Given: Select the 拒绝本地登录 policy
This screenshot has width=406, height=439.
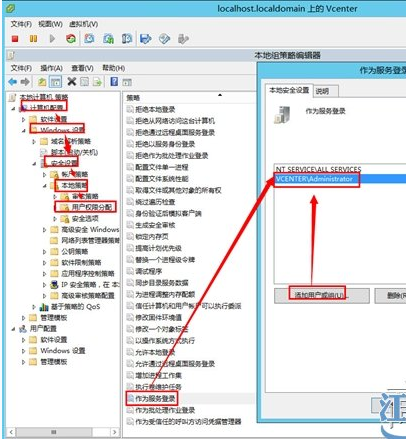Looking at the screenshot, I should point(155,109).
